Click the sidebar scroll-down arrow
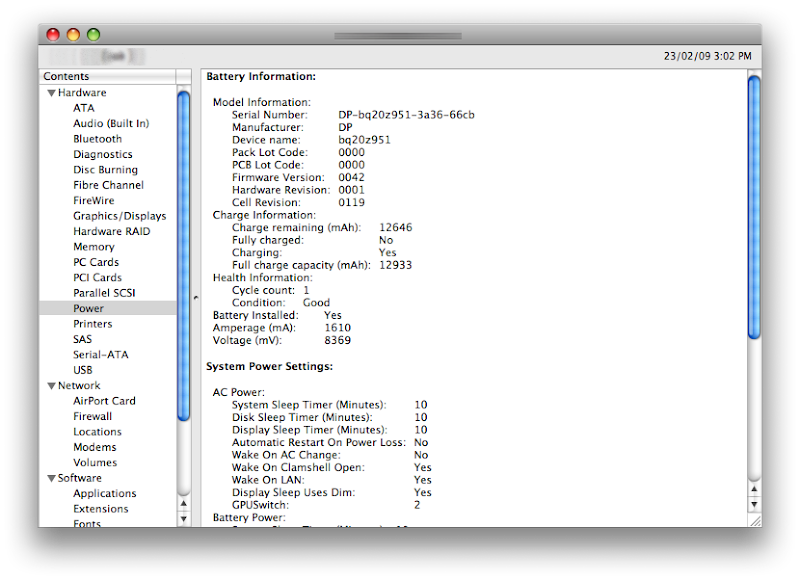 (x=184, y=518)
